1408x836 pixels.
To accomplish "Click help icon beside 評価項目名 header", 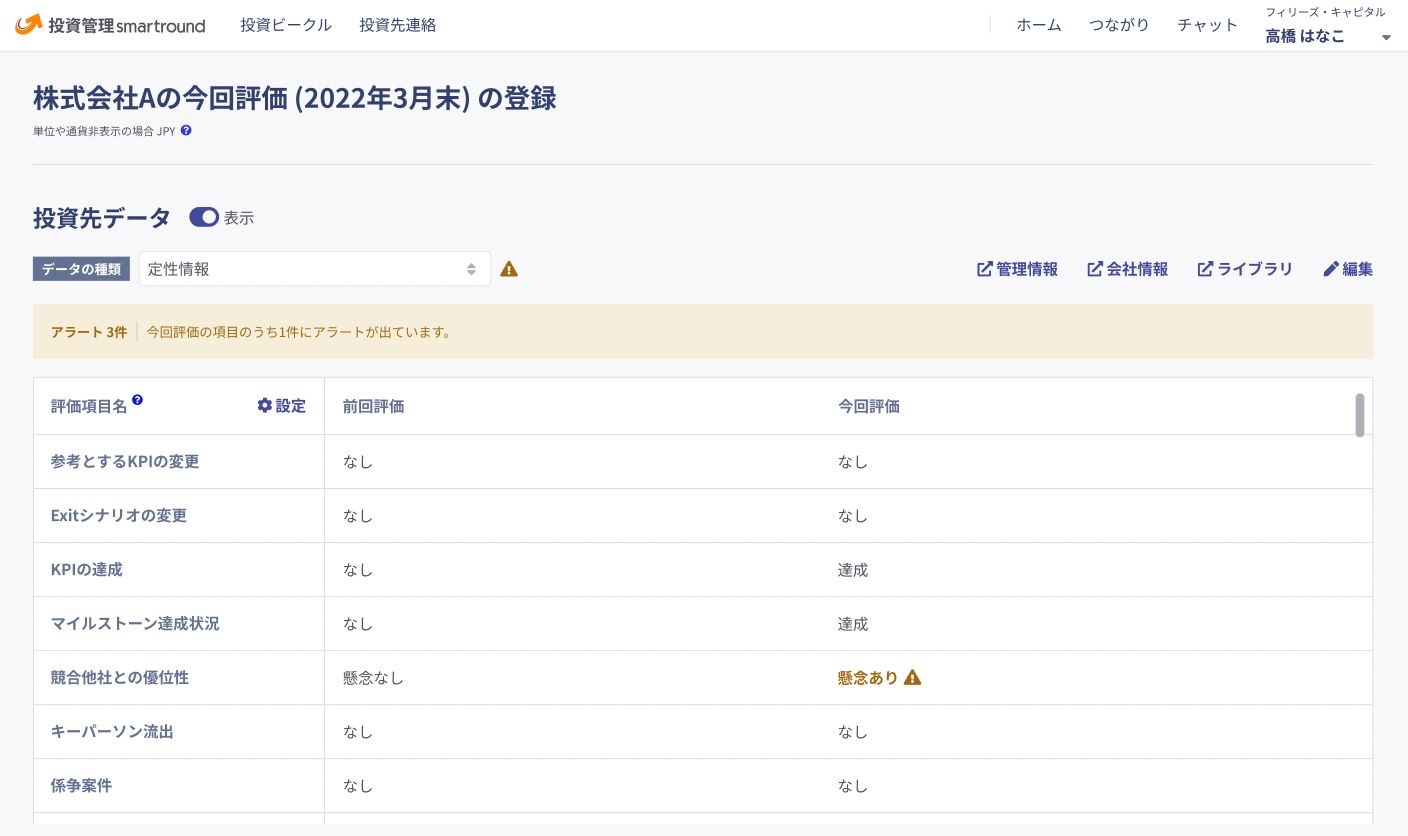I will click(137, 400).
